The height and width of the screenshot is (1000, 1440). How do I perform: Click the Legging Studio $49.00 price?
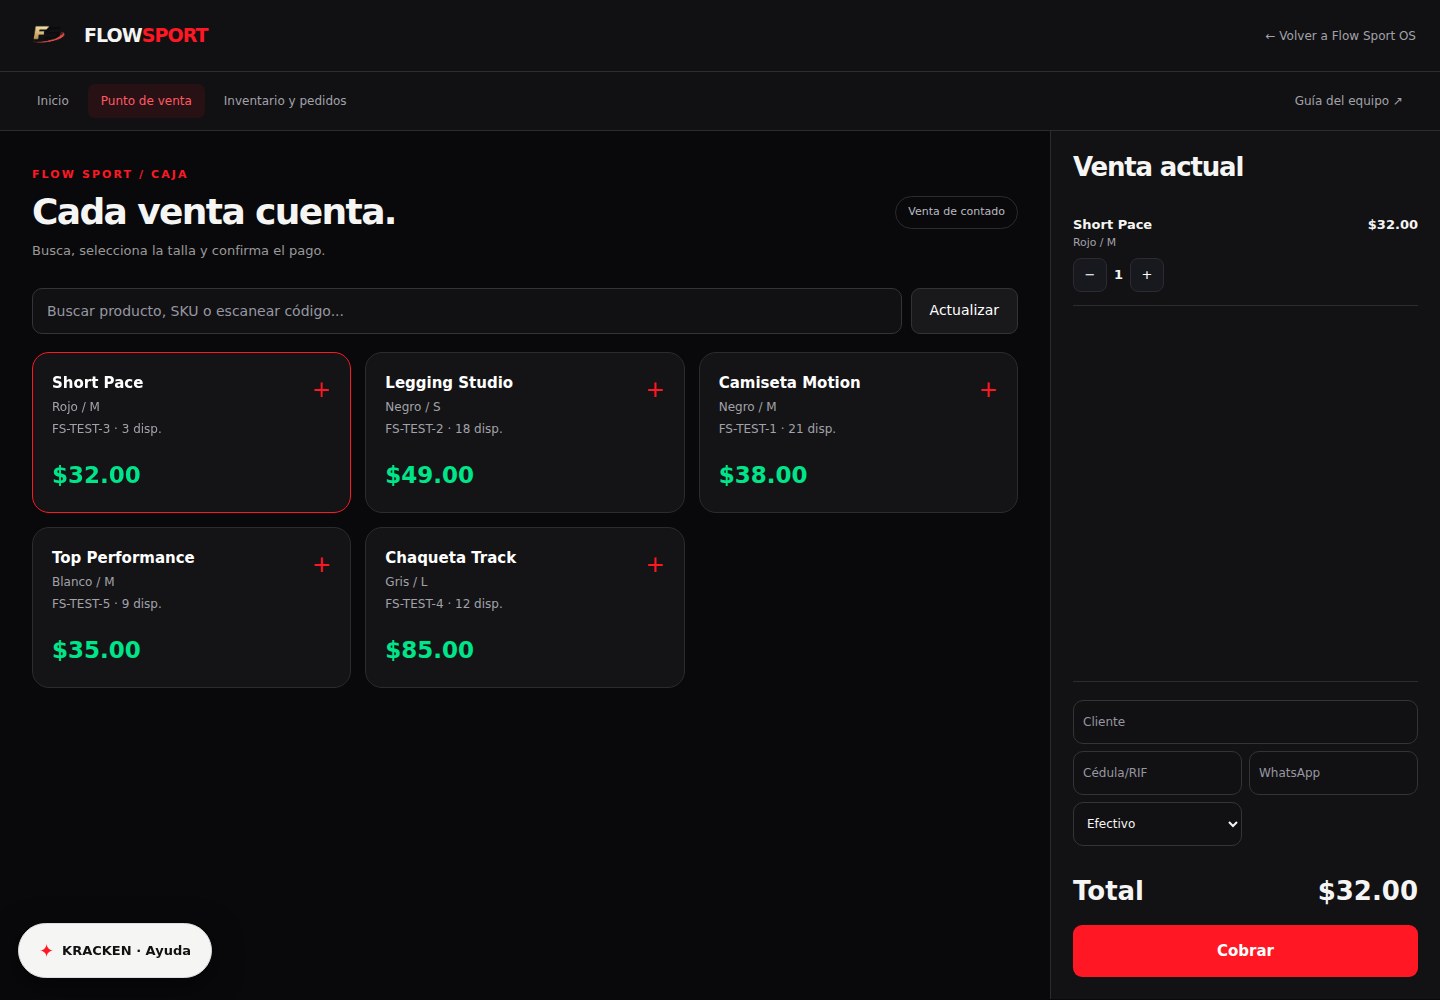(429, 475)
